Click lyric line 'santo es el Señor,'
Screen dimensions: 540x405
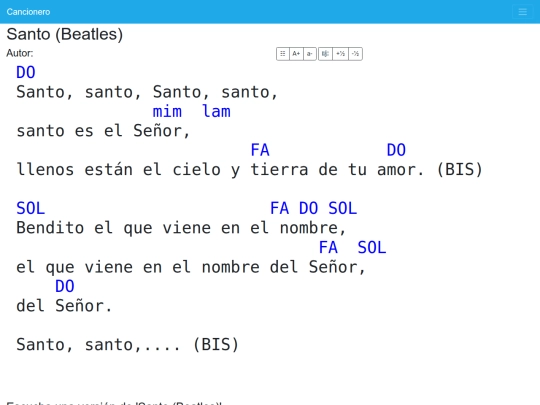click(x=103, y=131)
